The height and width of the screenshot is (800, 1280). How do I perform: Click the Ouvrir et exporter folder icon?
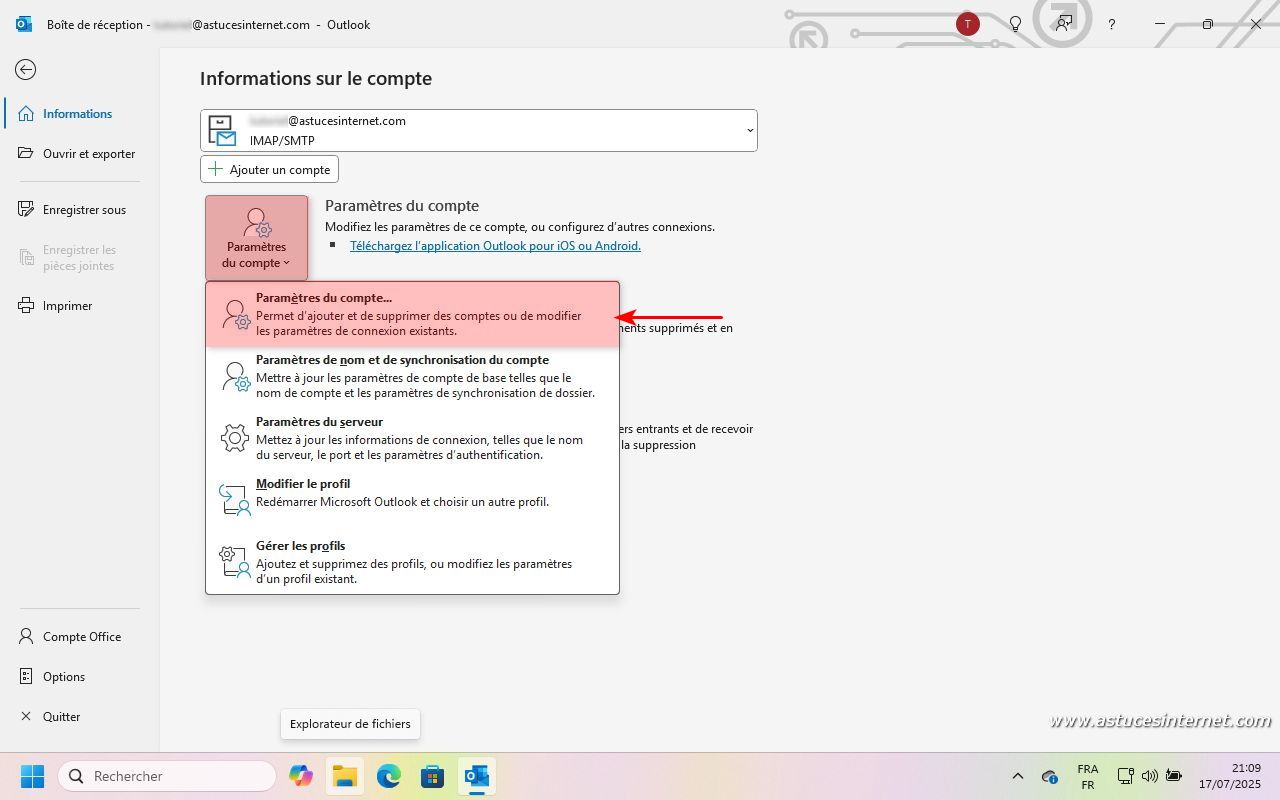pos(26,153)
